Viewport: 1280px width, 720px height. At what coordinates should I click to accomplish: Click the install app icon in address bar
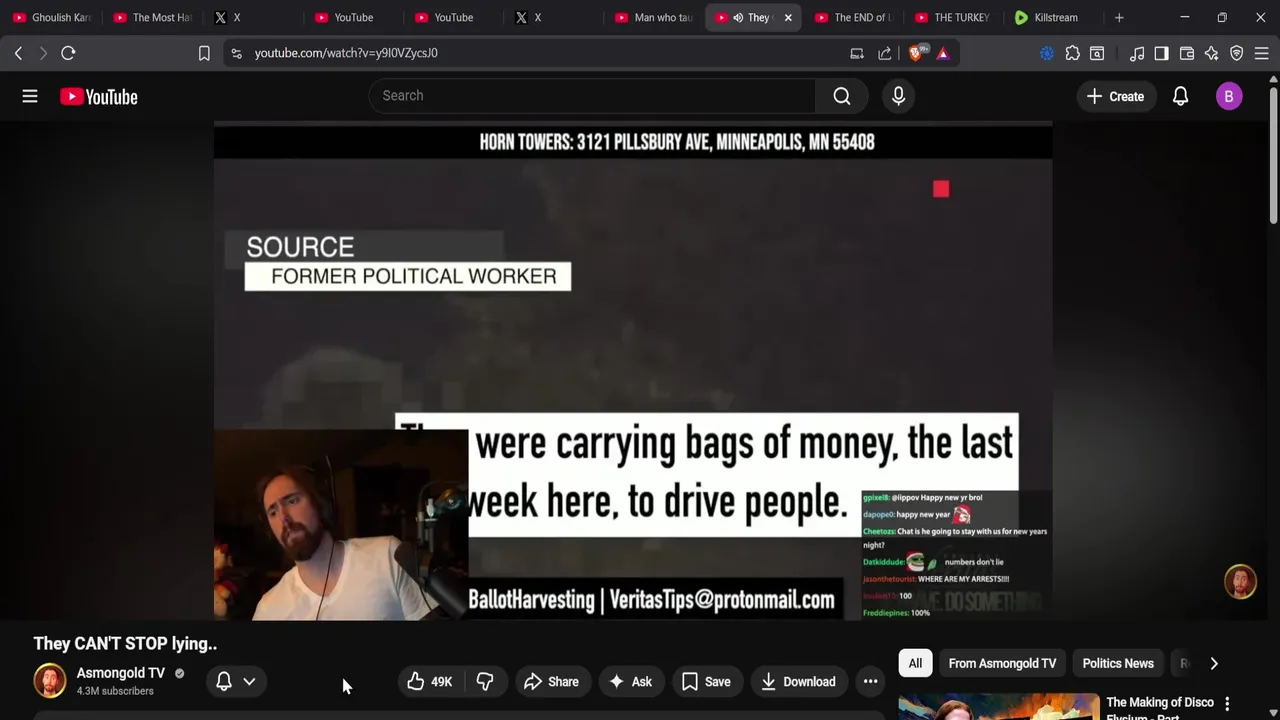pos(857,53)
